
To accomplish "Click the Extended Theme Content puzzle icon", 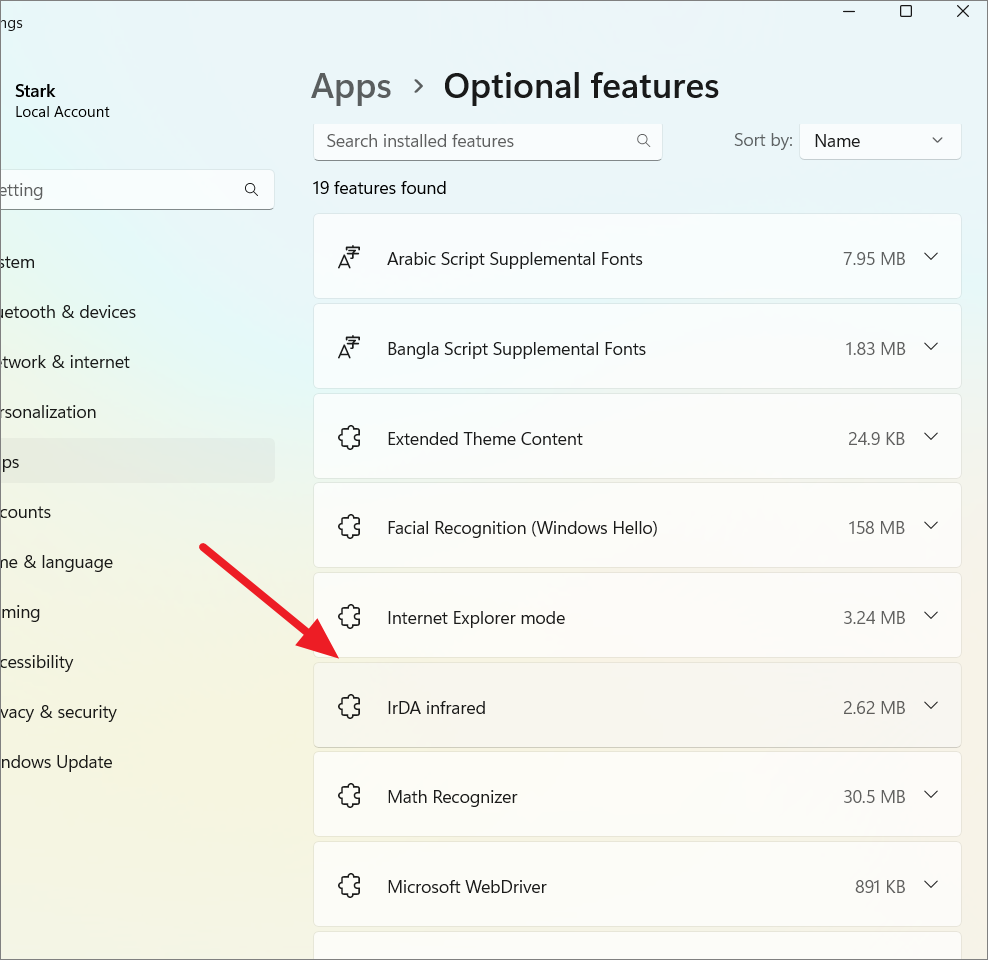I will tap(349, 438).
